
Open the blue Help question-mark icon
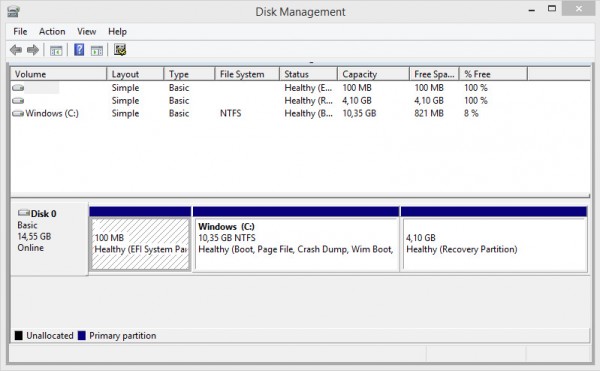click(79, 50)
